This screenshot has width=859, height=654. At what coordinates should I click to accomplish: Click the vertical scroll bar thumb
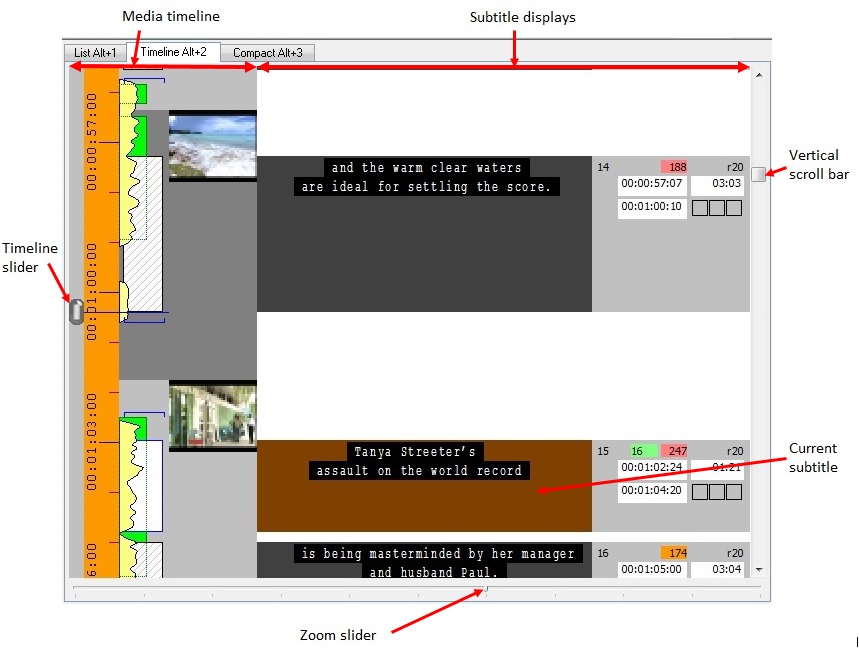click(x=758, y=175)
